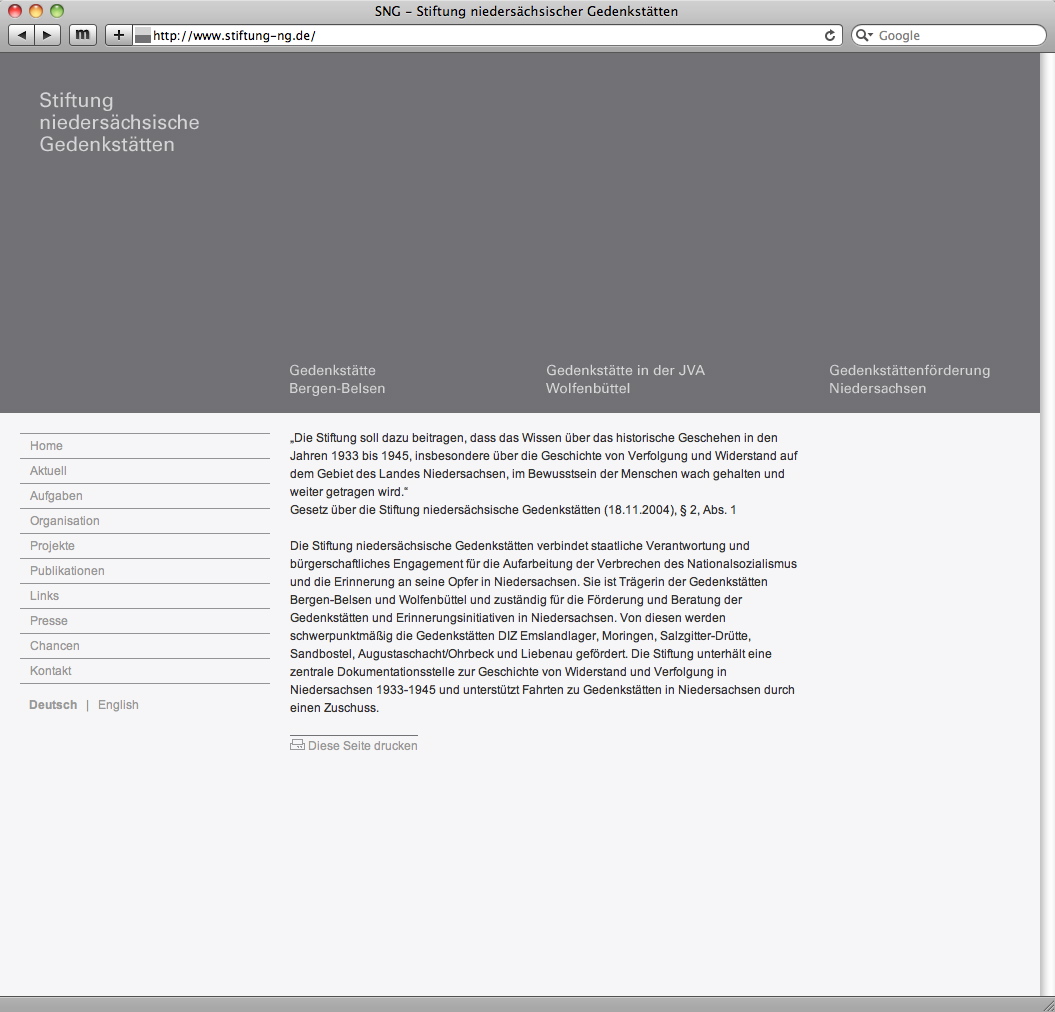Open Gedenkstätte Bergen-Belsen

[x=337, y=378]
